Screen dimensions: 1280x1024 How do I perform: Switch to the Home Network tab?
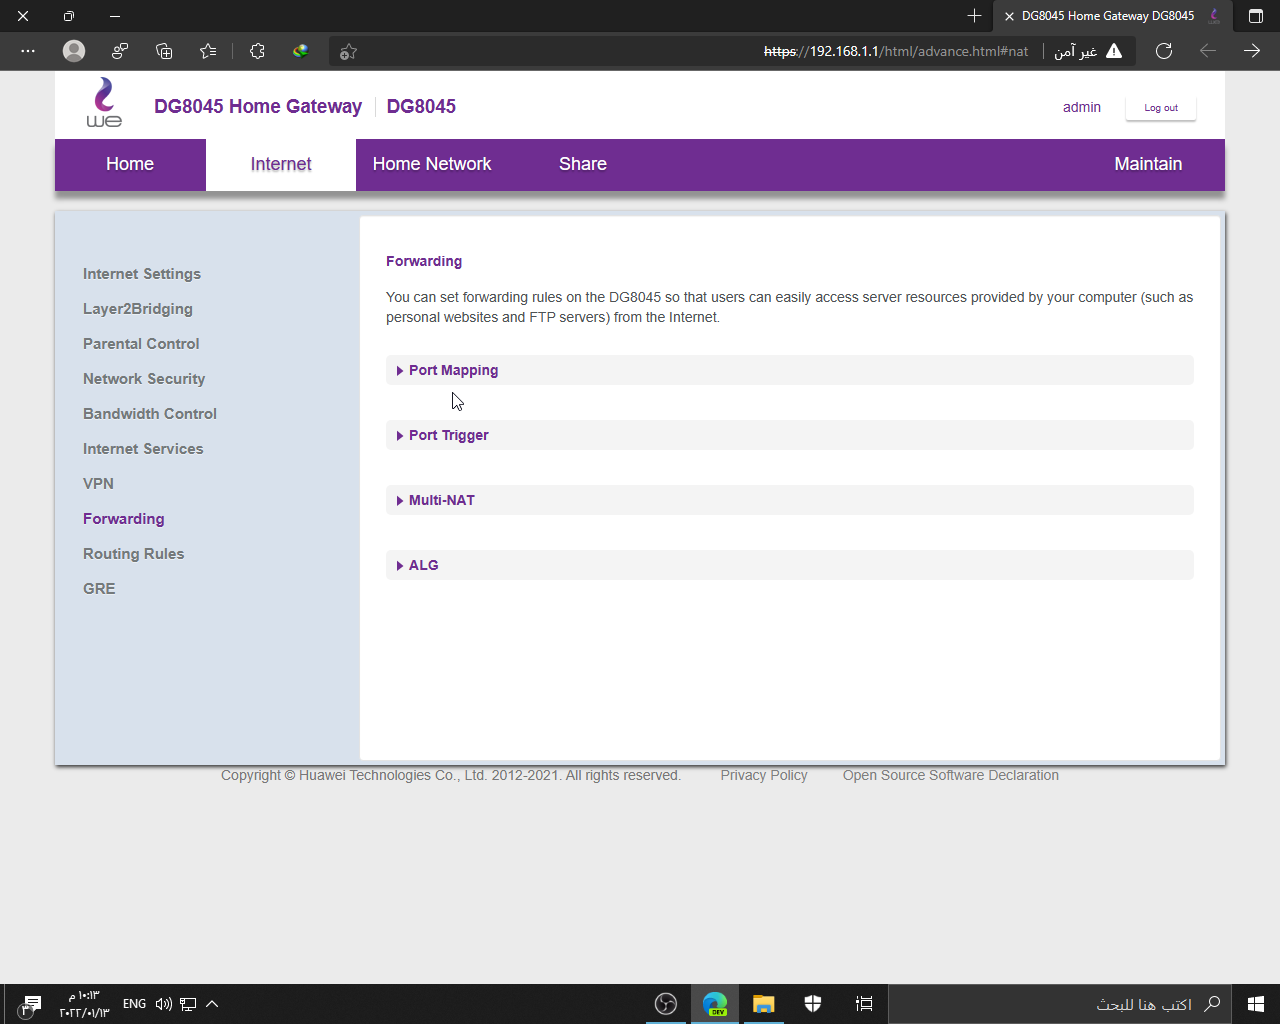(432, 164)
